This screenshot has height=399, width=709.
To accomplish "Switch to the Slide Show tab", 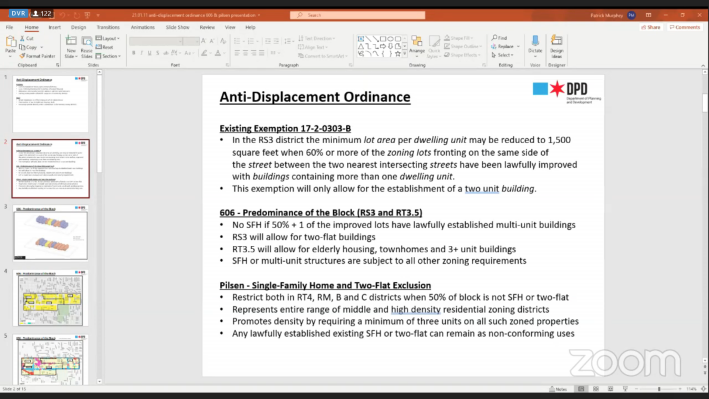I will 177,28.
